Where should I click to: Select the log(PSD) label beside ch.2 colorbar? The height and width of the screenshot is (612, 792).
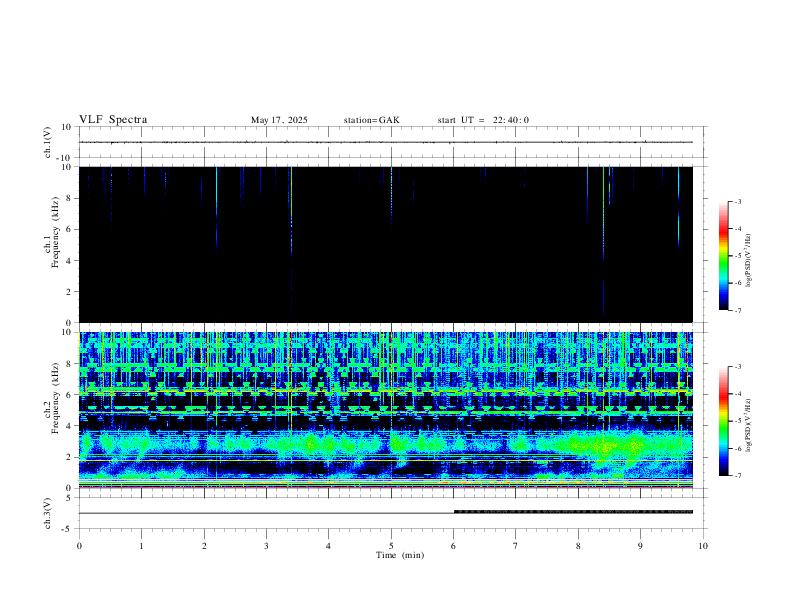(748, 426)
